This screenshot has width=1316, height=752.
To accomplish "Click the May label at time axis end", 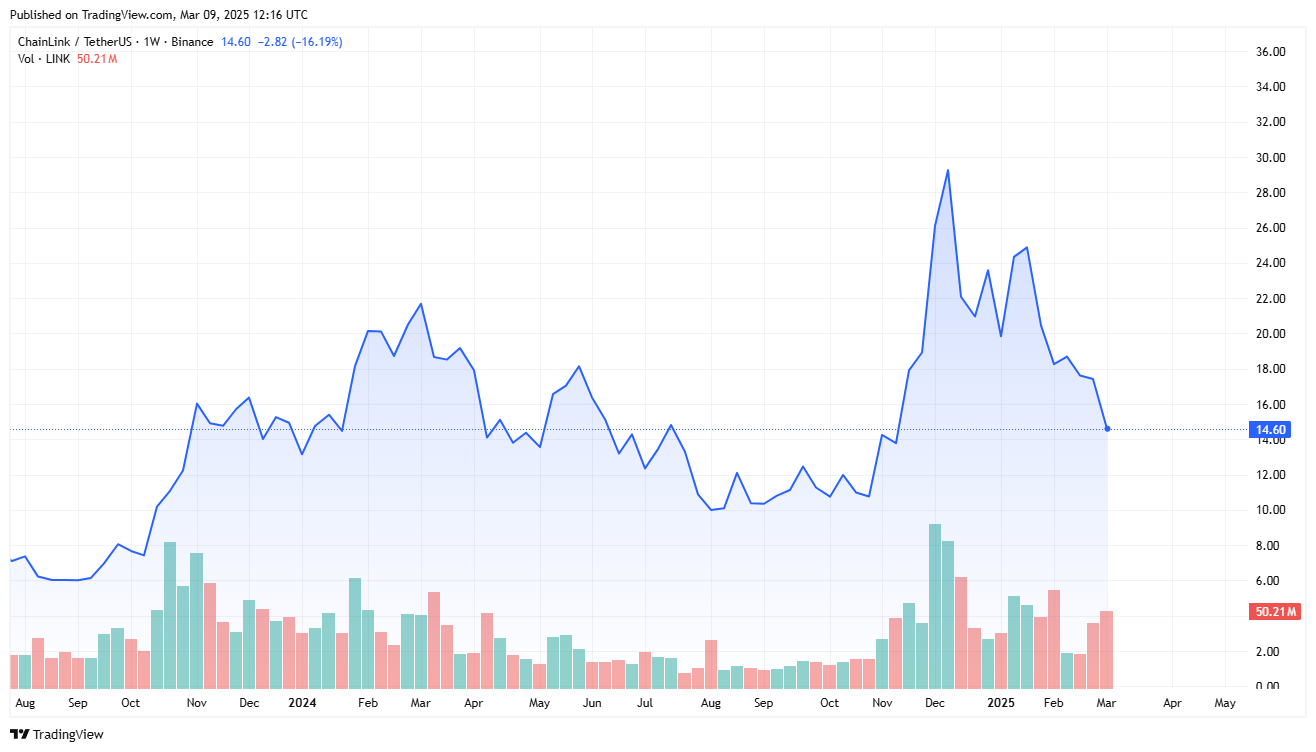I will (1225, 703).
